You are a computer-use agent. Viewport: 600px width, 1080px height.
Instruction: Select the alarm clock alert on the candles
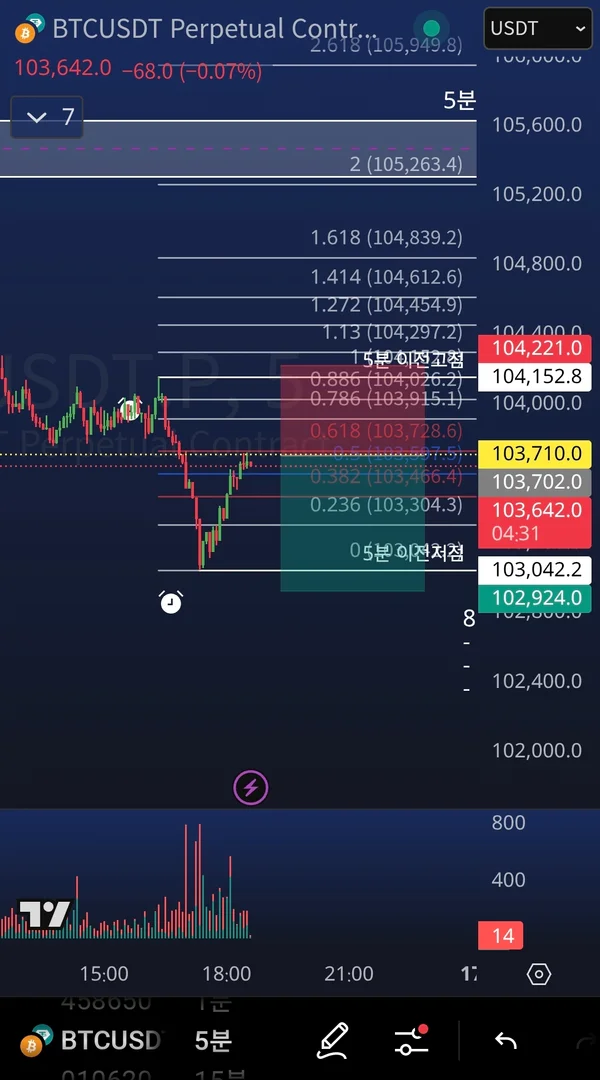tap(130, 408)
